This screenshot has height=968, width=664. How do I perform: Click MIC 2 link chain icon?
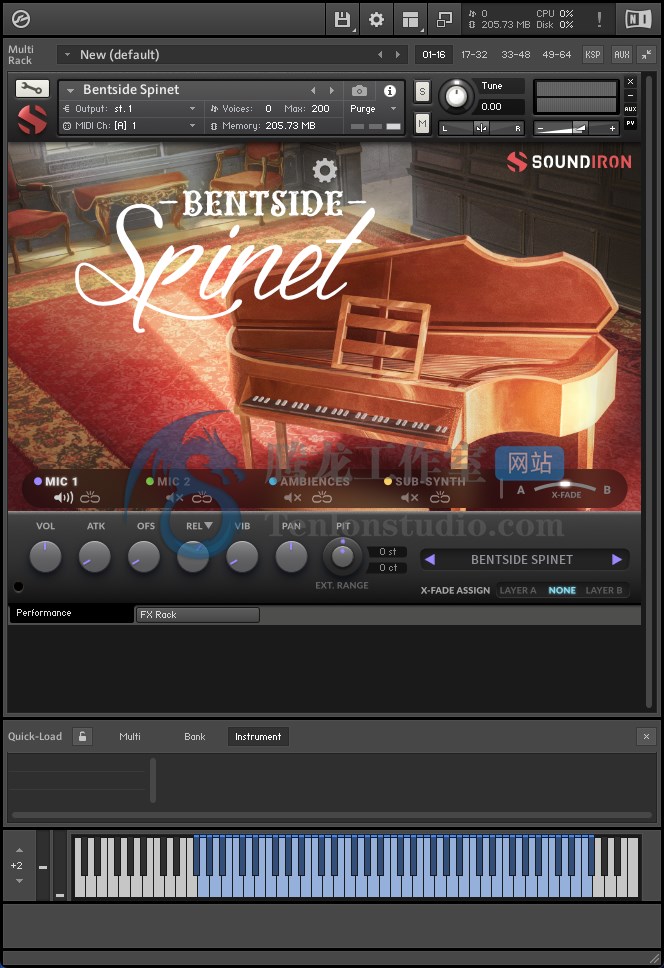[202, 497]
